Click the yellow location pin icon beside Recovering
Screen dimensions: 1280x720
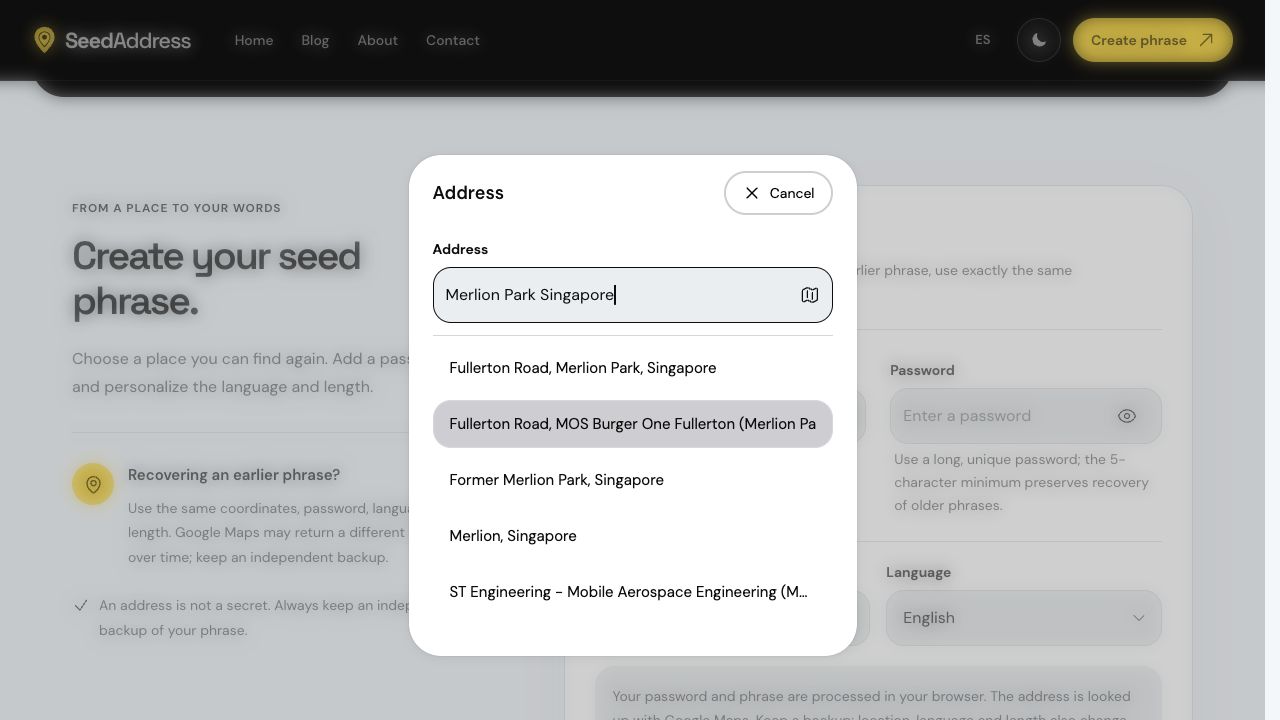point(93,485)
